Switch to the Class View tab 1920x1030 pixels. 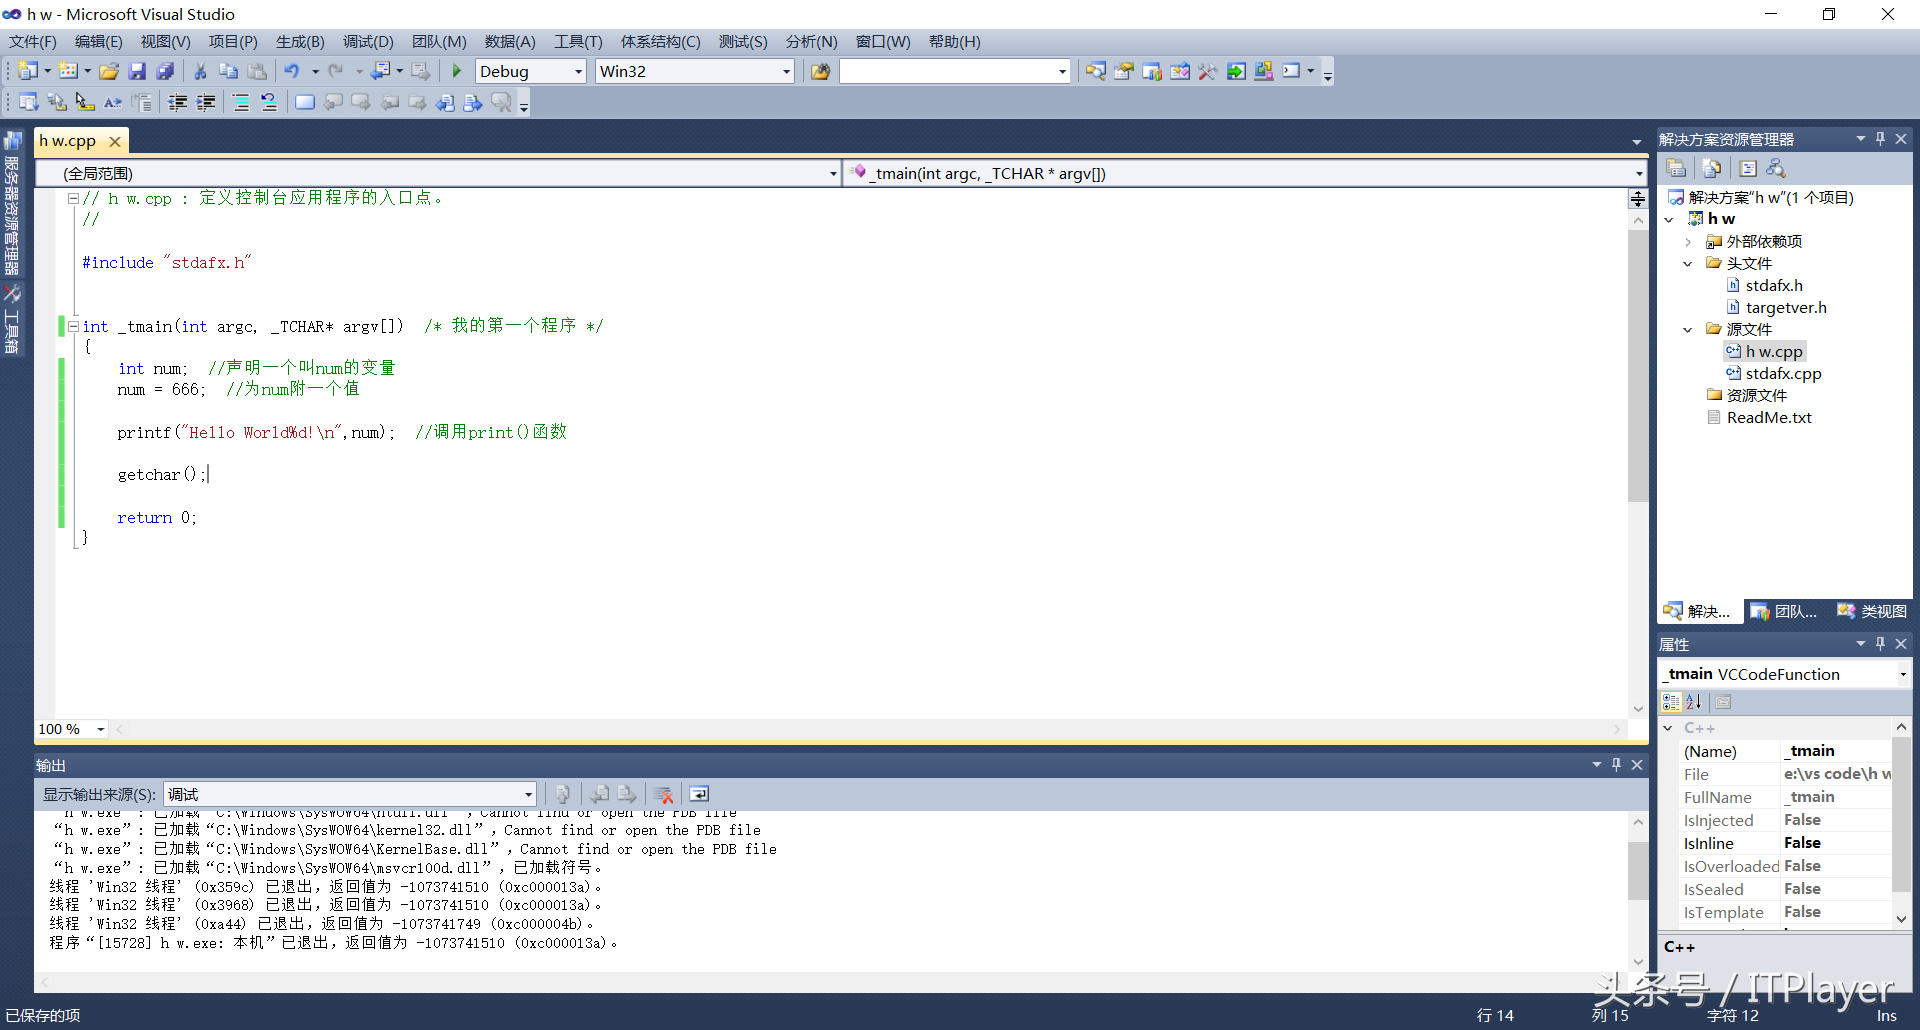[x=1873, y=611]
